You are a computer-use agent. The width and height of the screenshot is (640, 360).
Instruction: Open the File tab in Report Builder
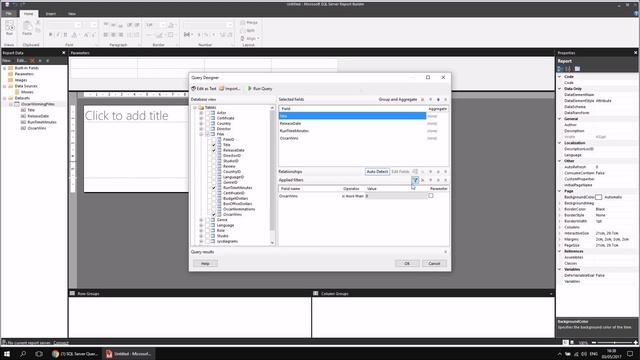pos(9,13)
